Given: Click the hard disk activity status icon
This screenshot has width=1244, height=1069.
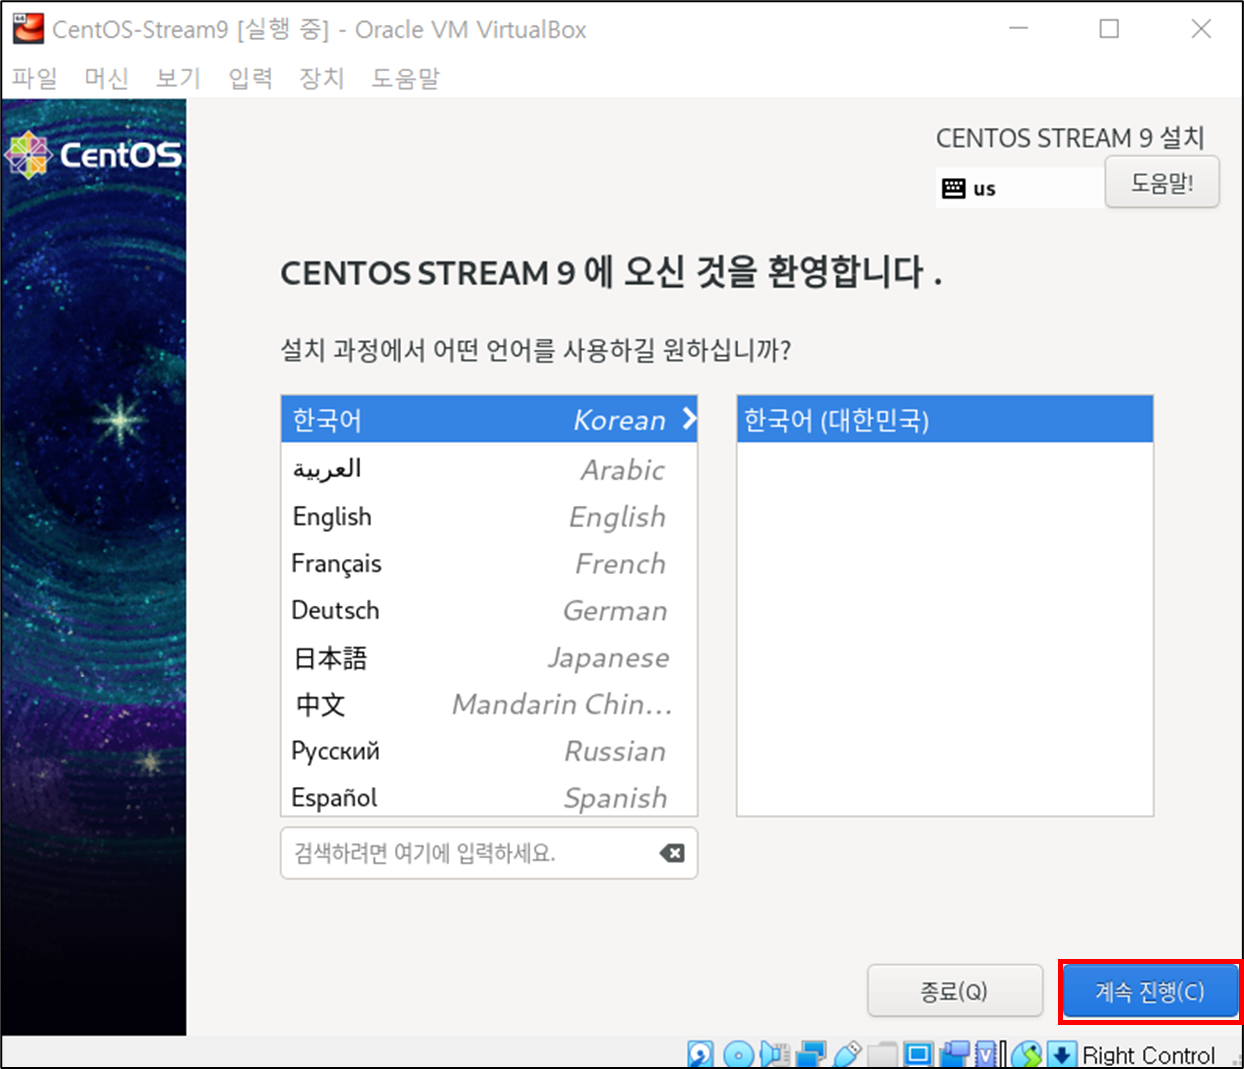Looking at the screenshot, I should tap(700, 1054).
